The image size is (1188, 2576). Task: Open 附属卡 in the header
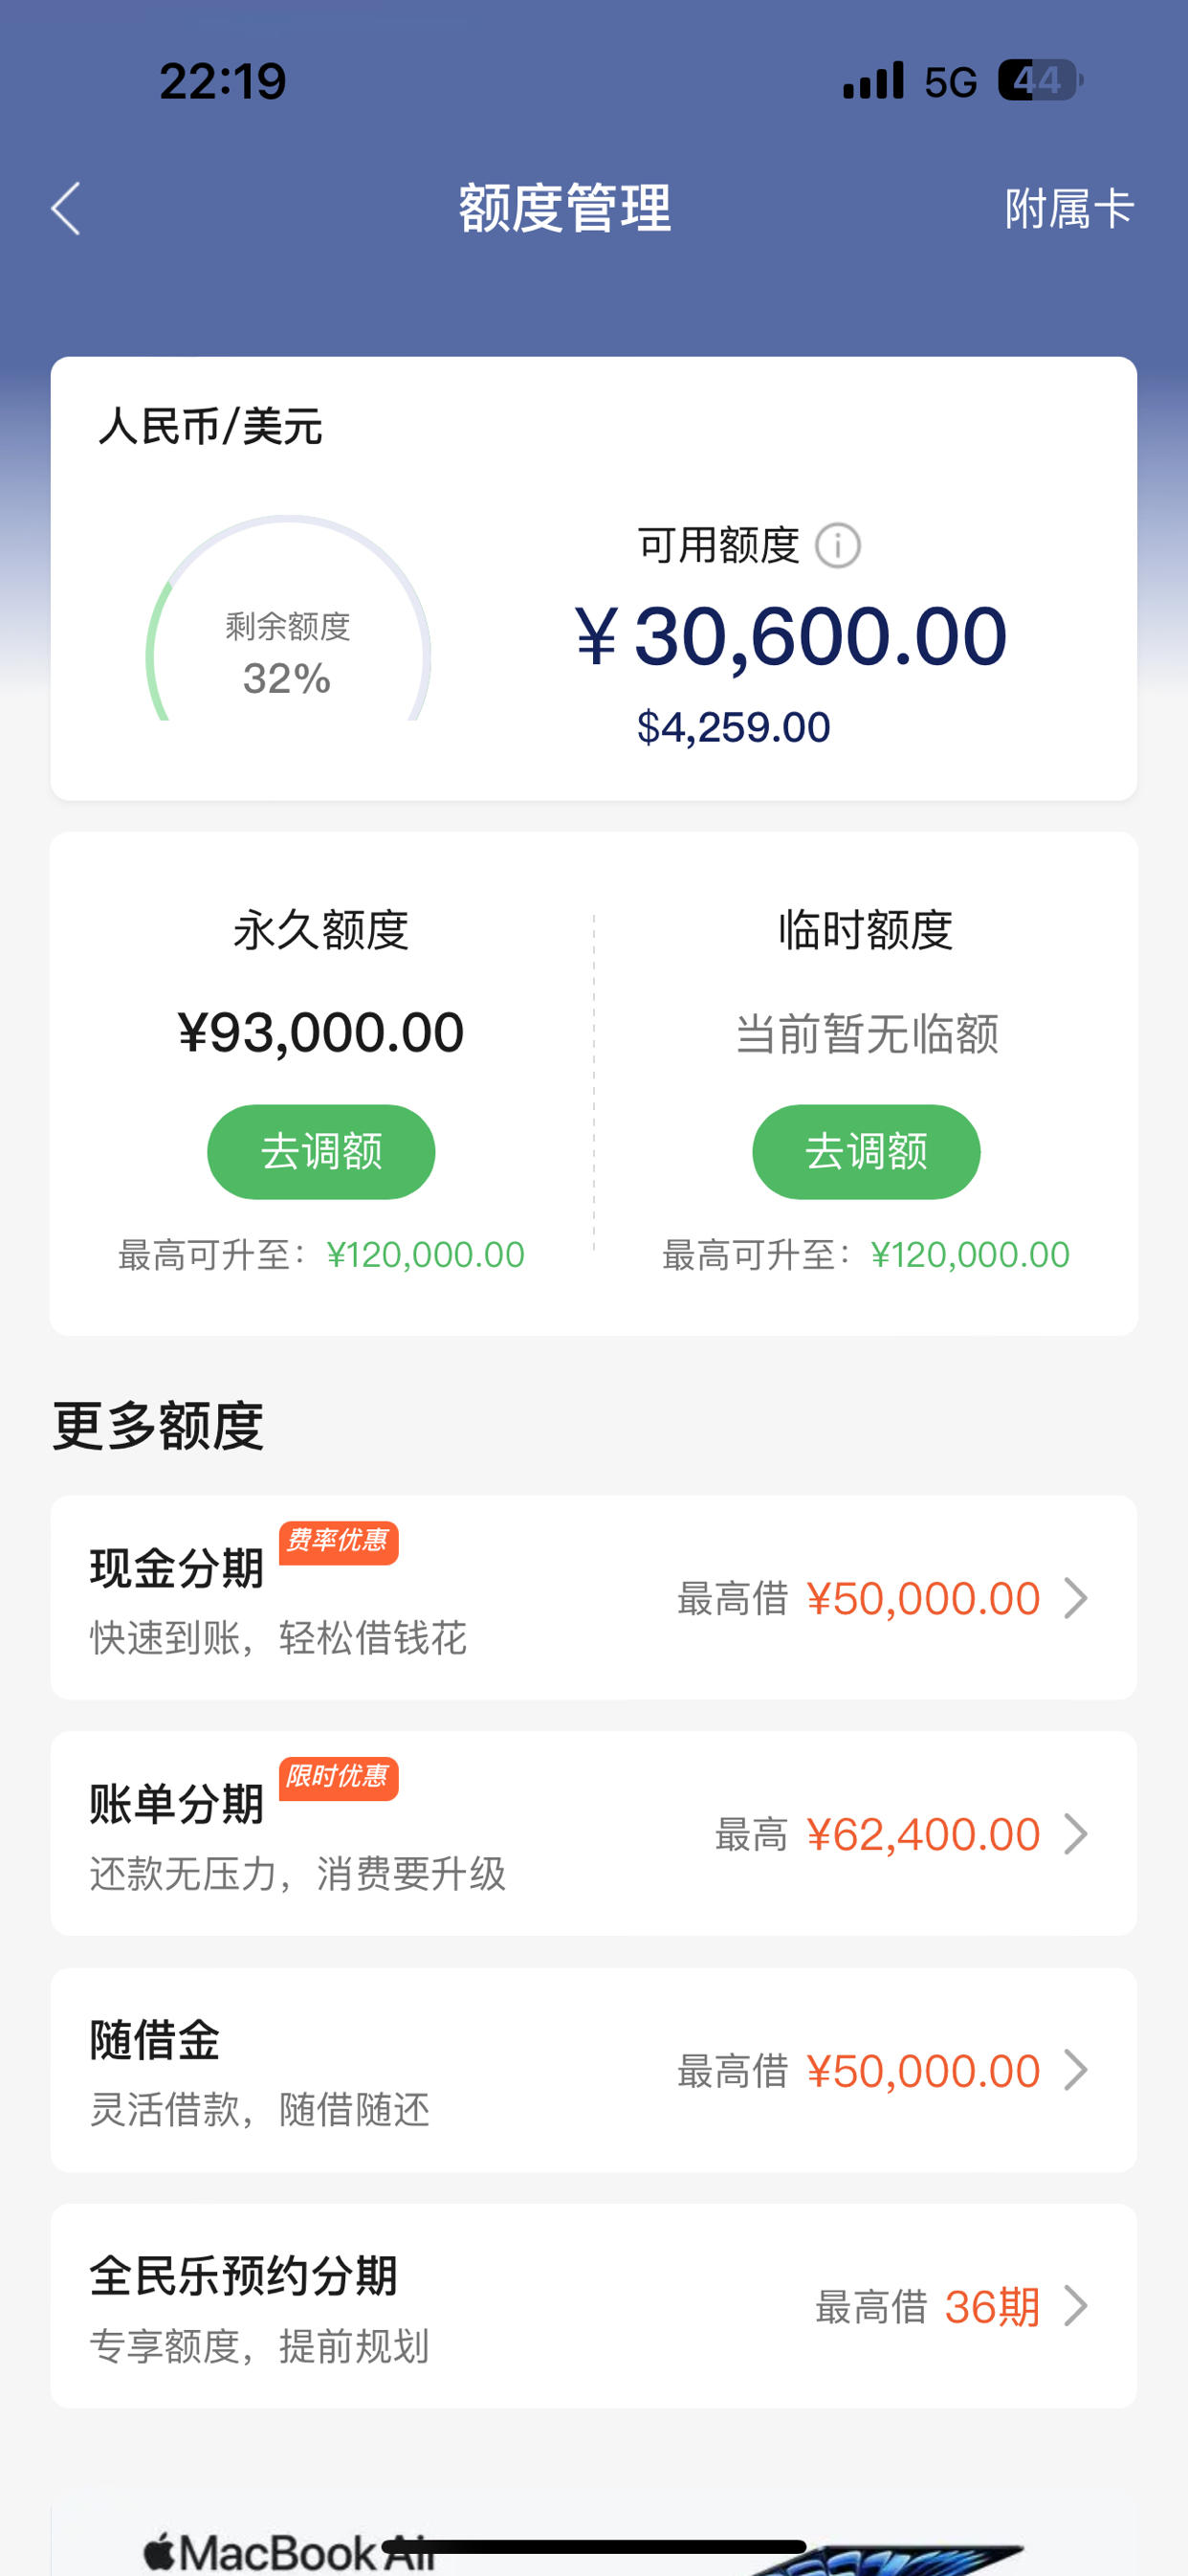(x=1069, y=209)
